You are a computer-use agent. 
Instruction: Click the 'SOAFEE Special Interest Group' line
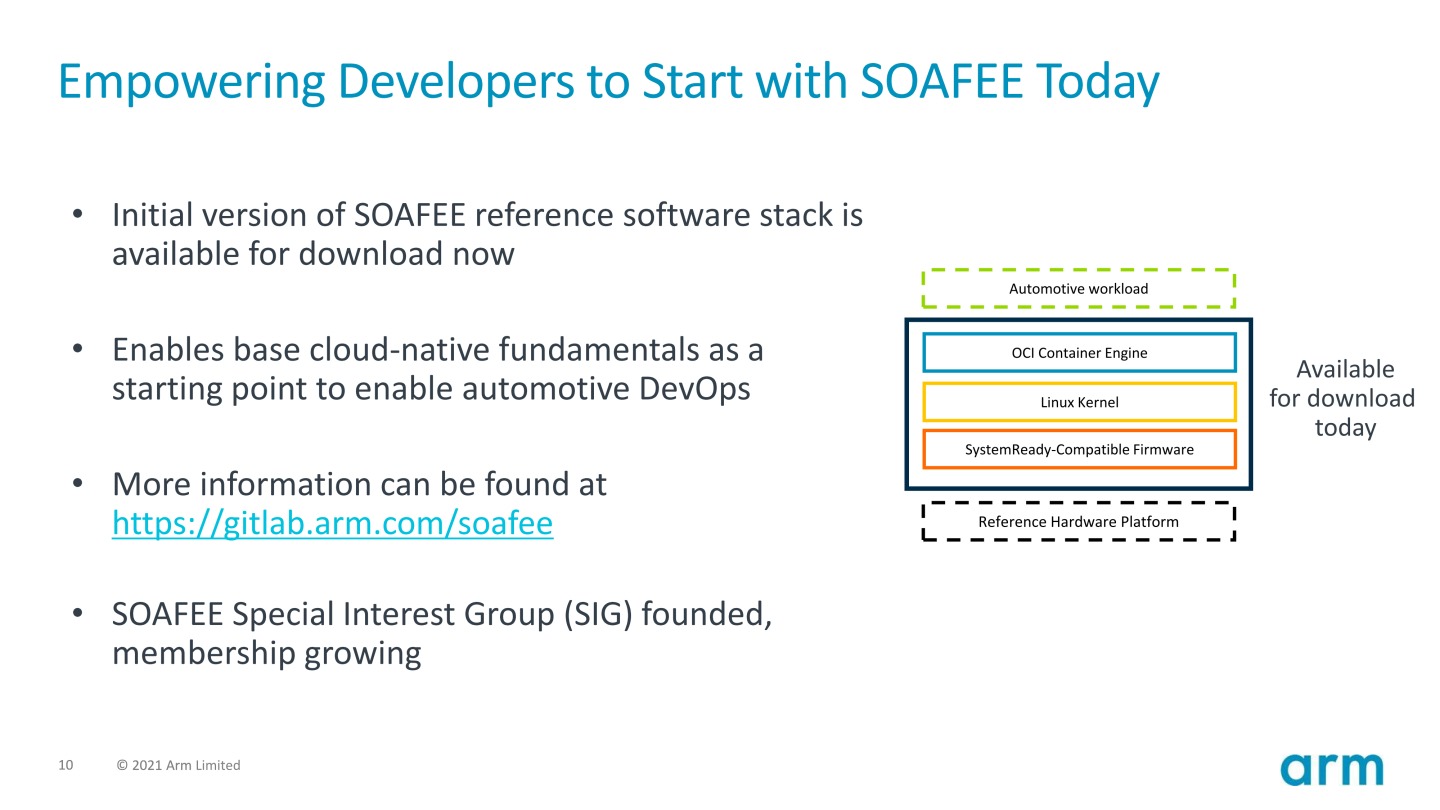(441, 614)
